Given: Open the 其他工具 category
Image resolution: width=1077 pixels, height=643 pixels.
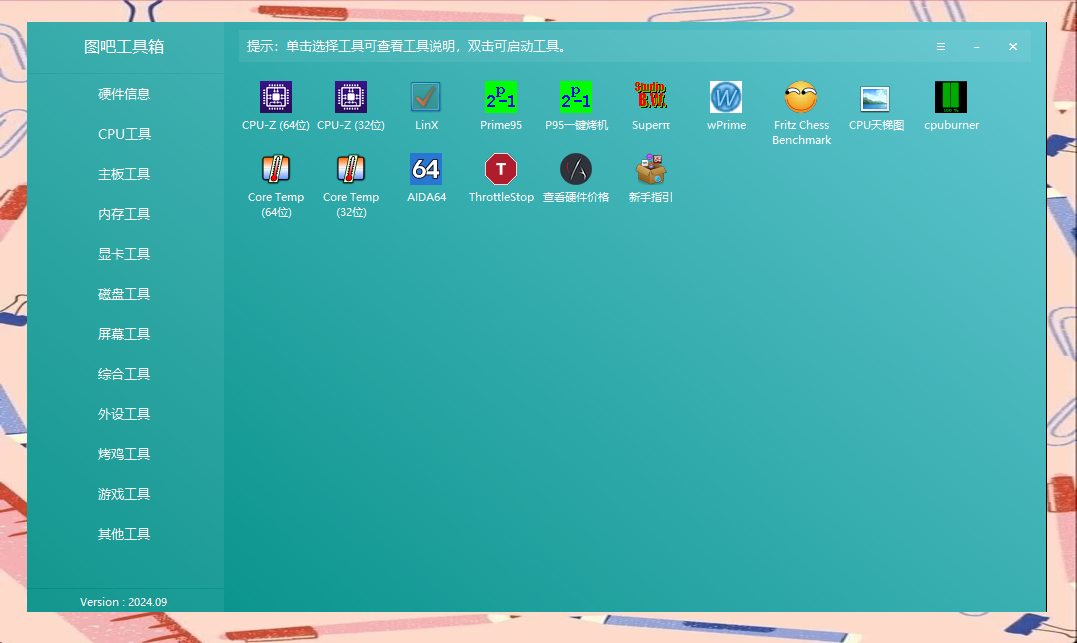Looking at the screenshot, I should [124, 534].
